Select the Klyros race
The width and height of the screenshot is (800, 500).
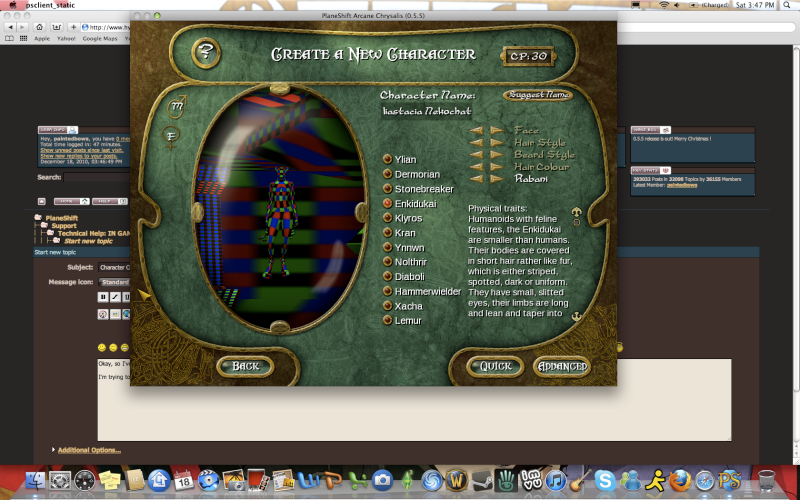403,218
